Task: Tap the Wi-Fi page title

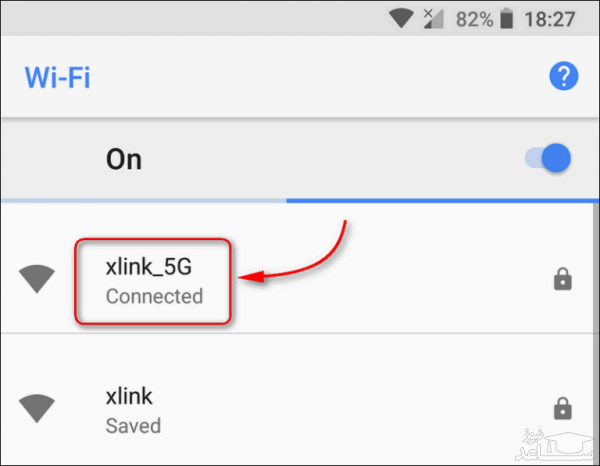Action: click(56, 75)
